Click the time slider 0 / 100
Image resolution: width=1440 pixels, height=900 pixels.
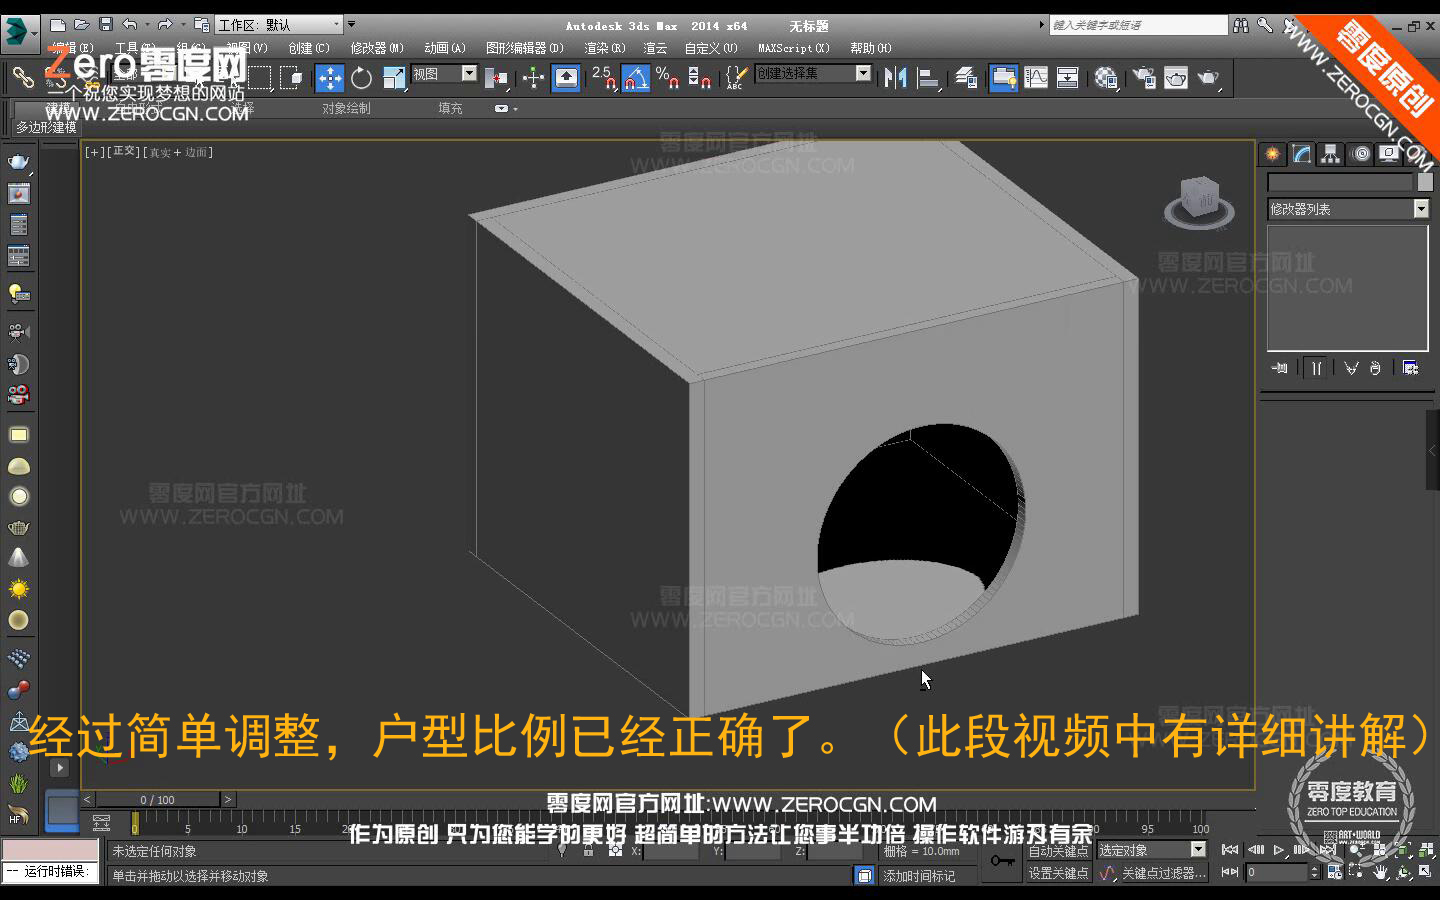pos(157,799)
